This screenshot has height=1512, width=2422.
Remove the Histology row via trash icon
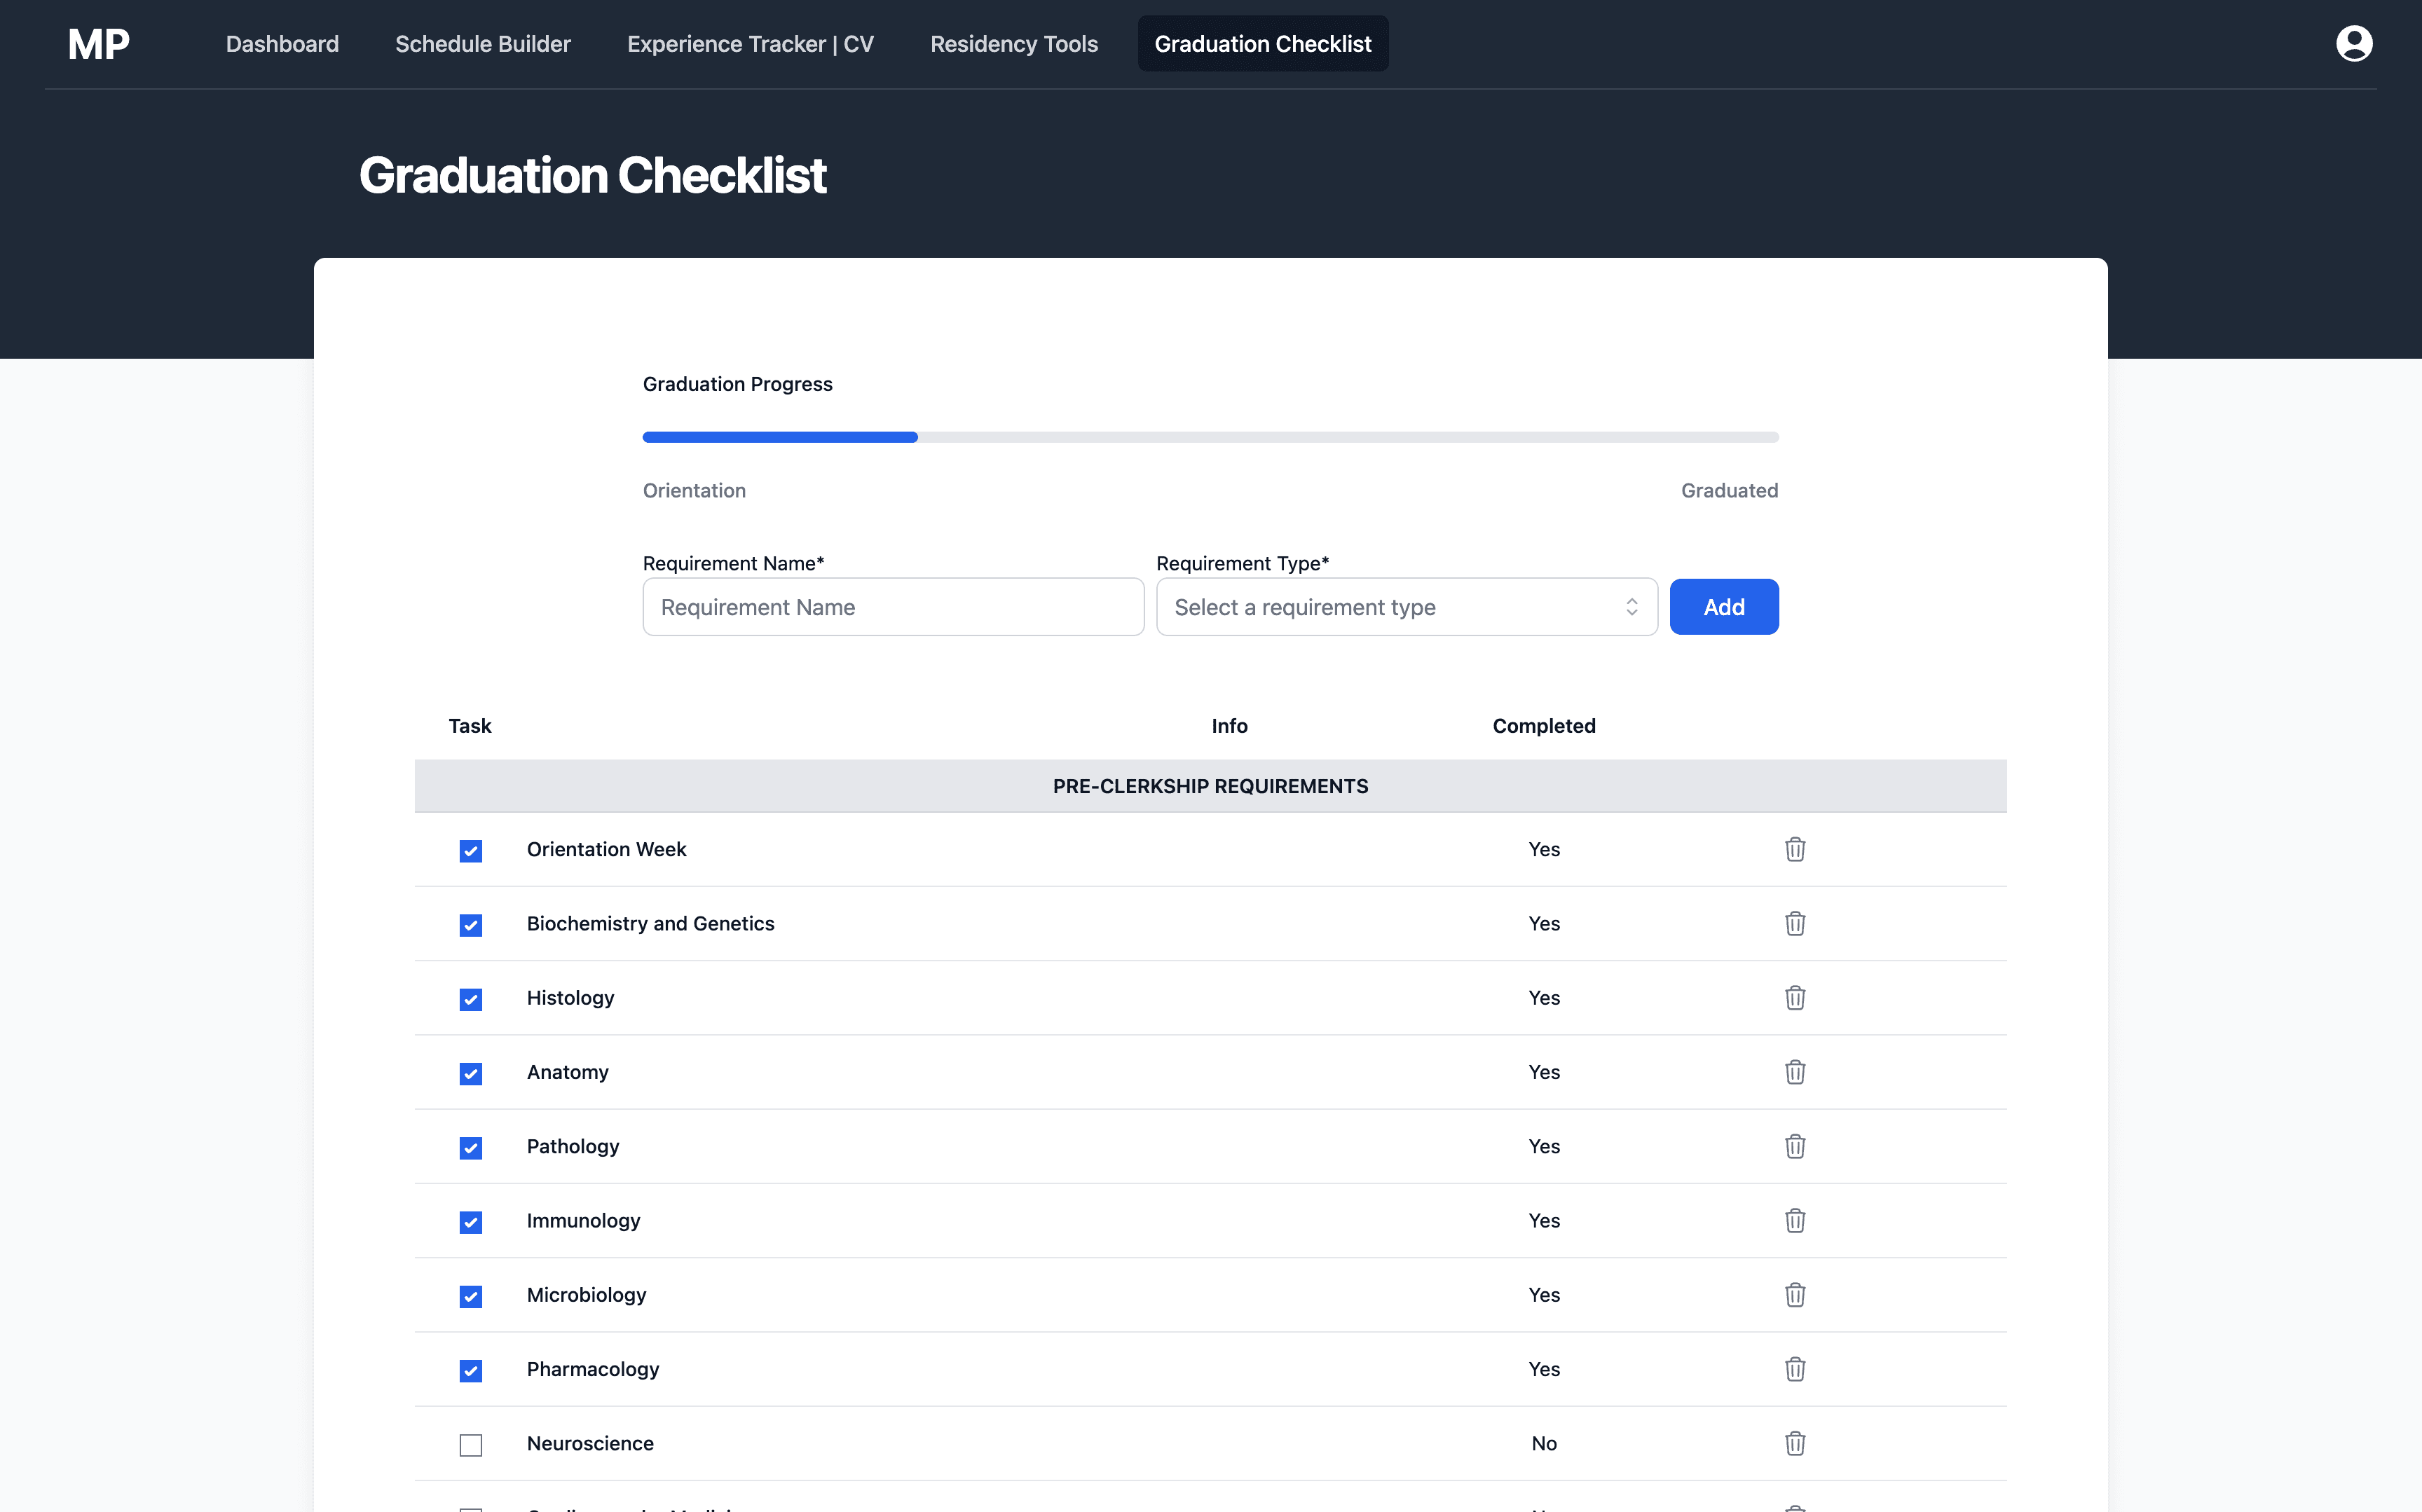(x=1795, y=998)
